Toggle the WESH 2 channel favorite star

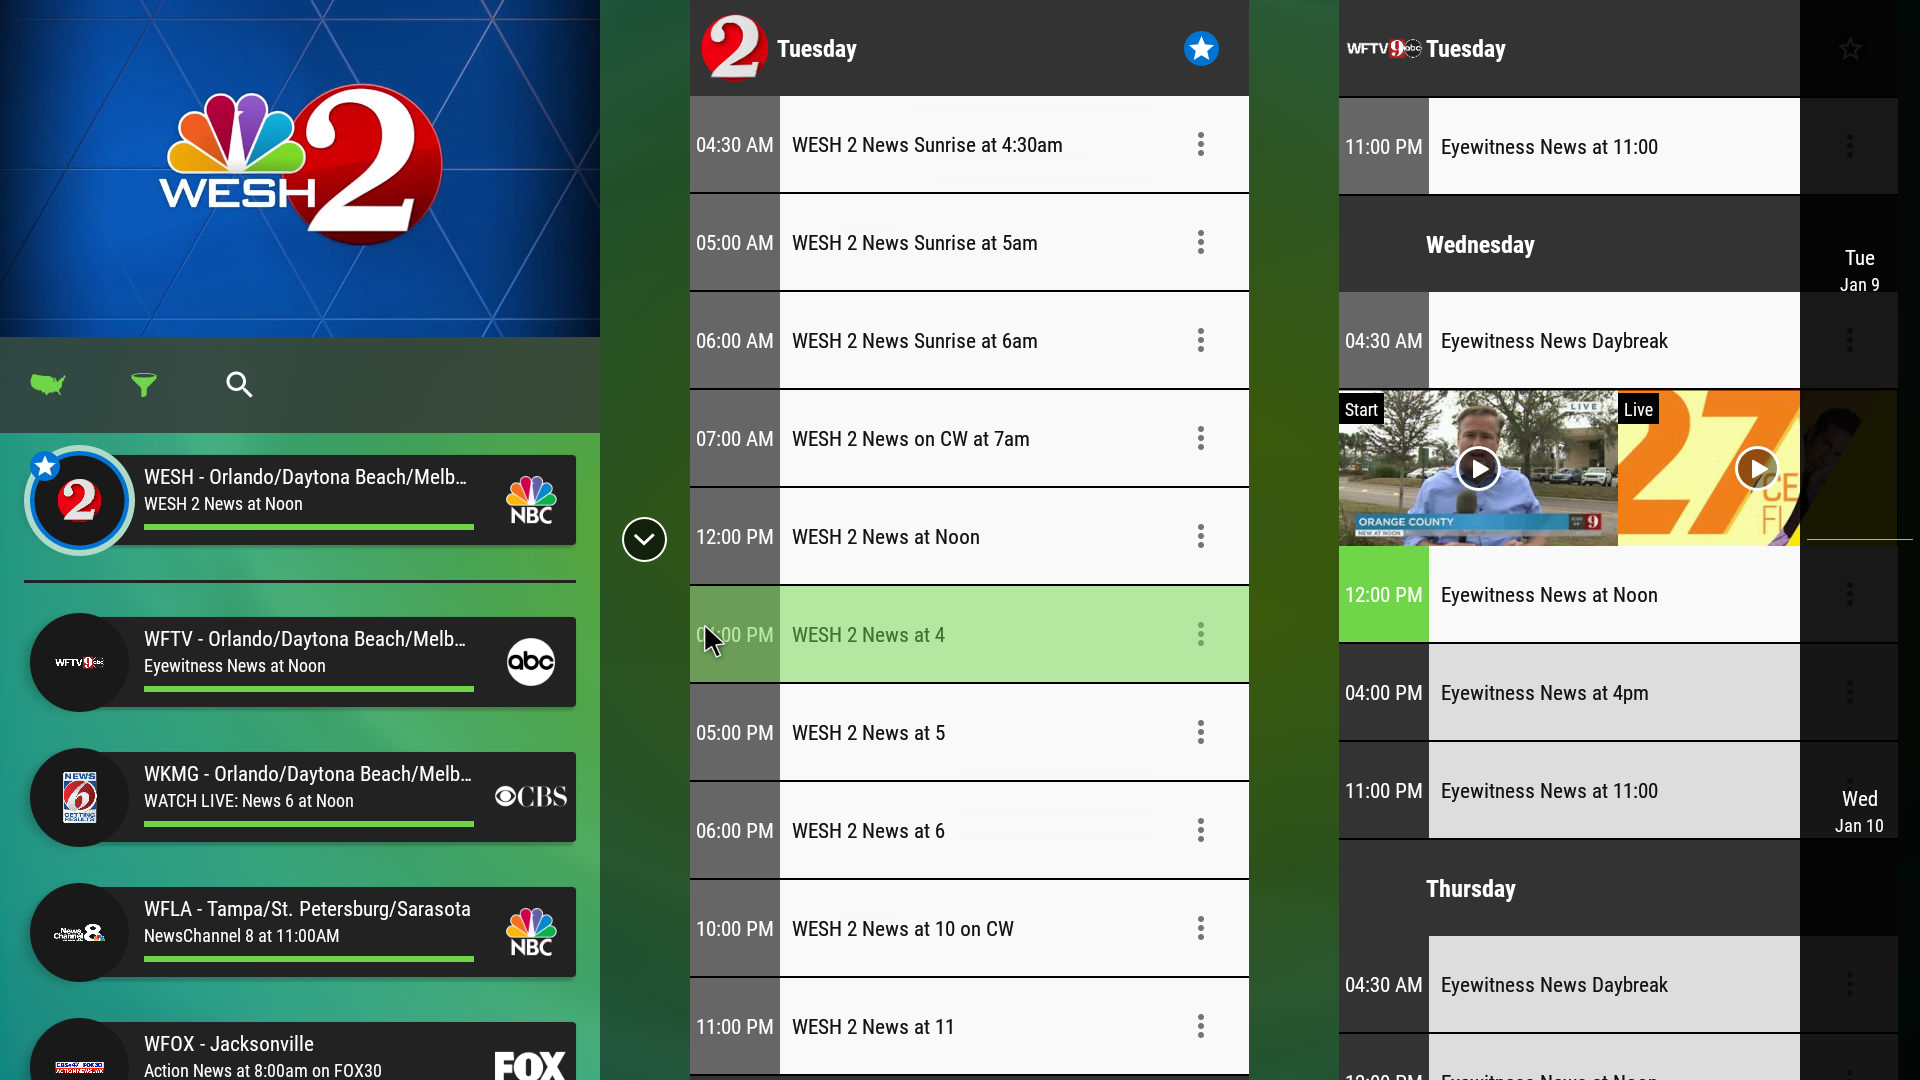[x=1200, y=49]
